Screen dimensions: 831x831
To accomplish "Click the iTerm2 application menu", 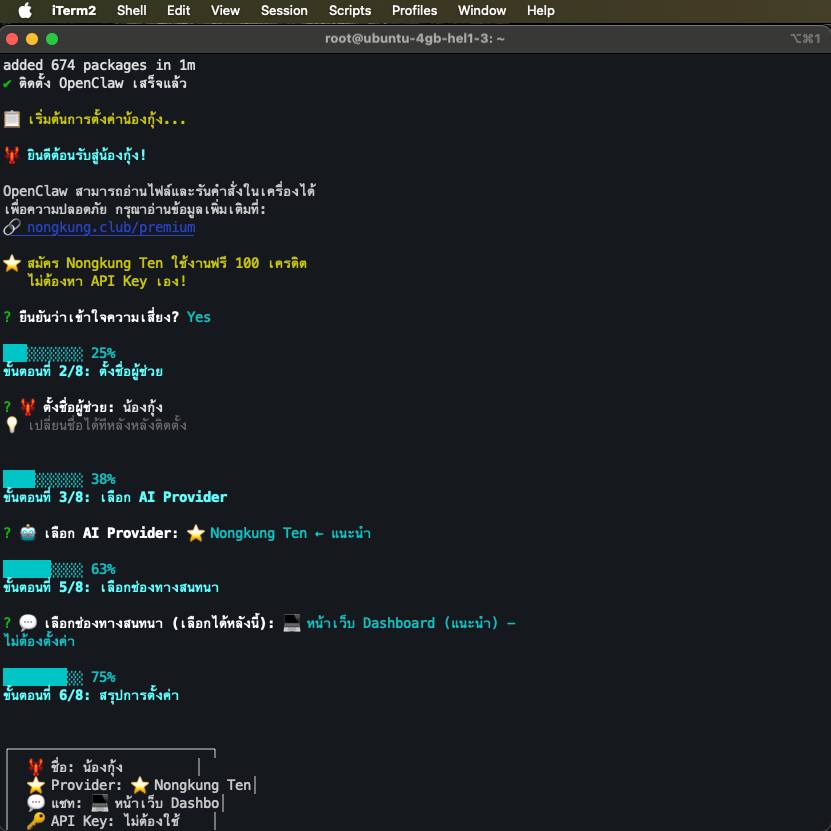I will [74, 10].
